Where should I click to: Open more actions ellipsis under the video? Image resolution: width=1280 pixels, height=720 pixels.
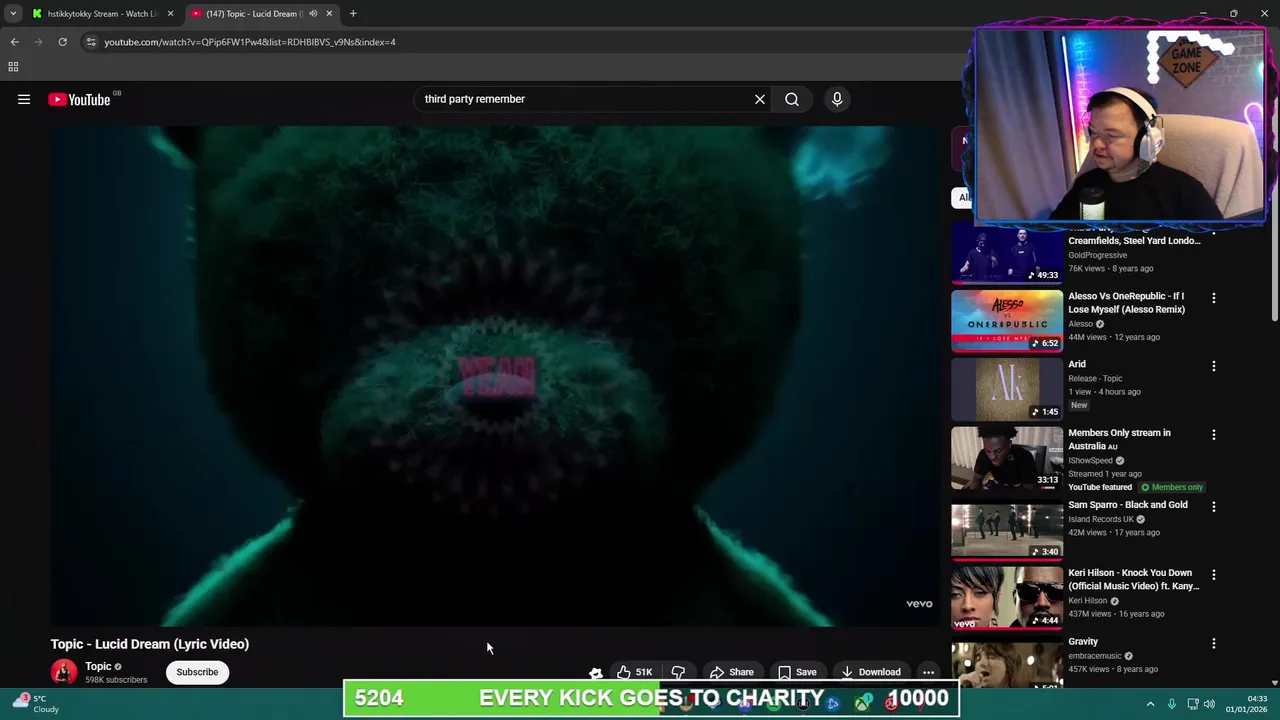(928, 672)
